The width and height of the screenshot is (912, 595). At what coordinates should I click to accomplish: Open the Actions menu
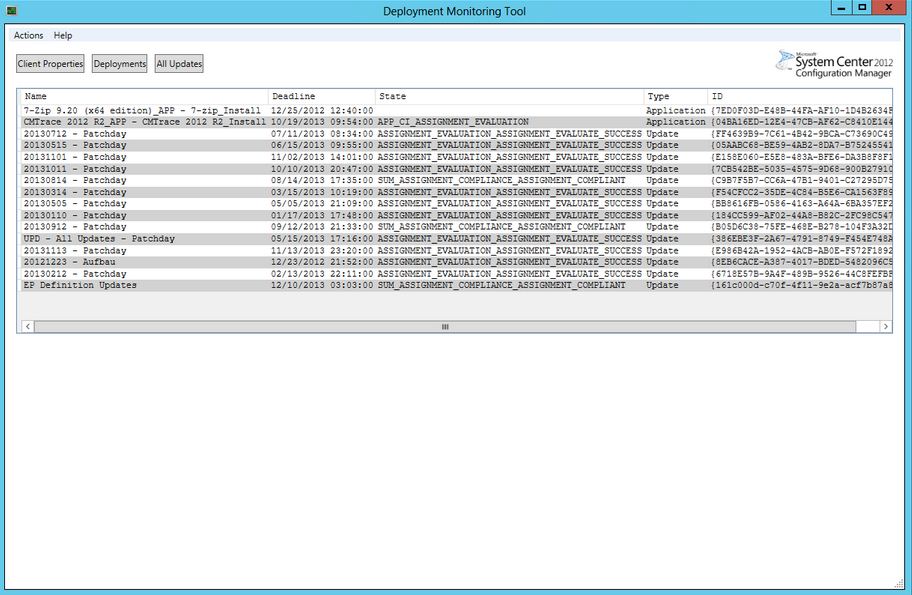[x=28, y=35]
